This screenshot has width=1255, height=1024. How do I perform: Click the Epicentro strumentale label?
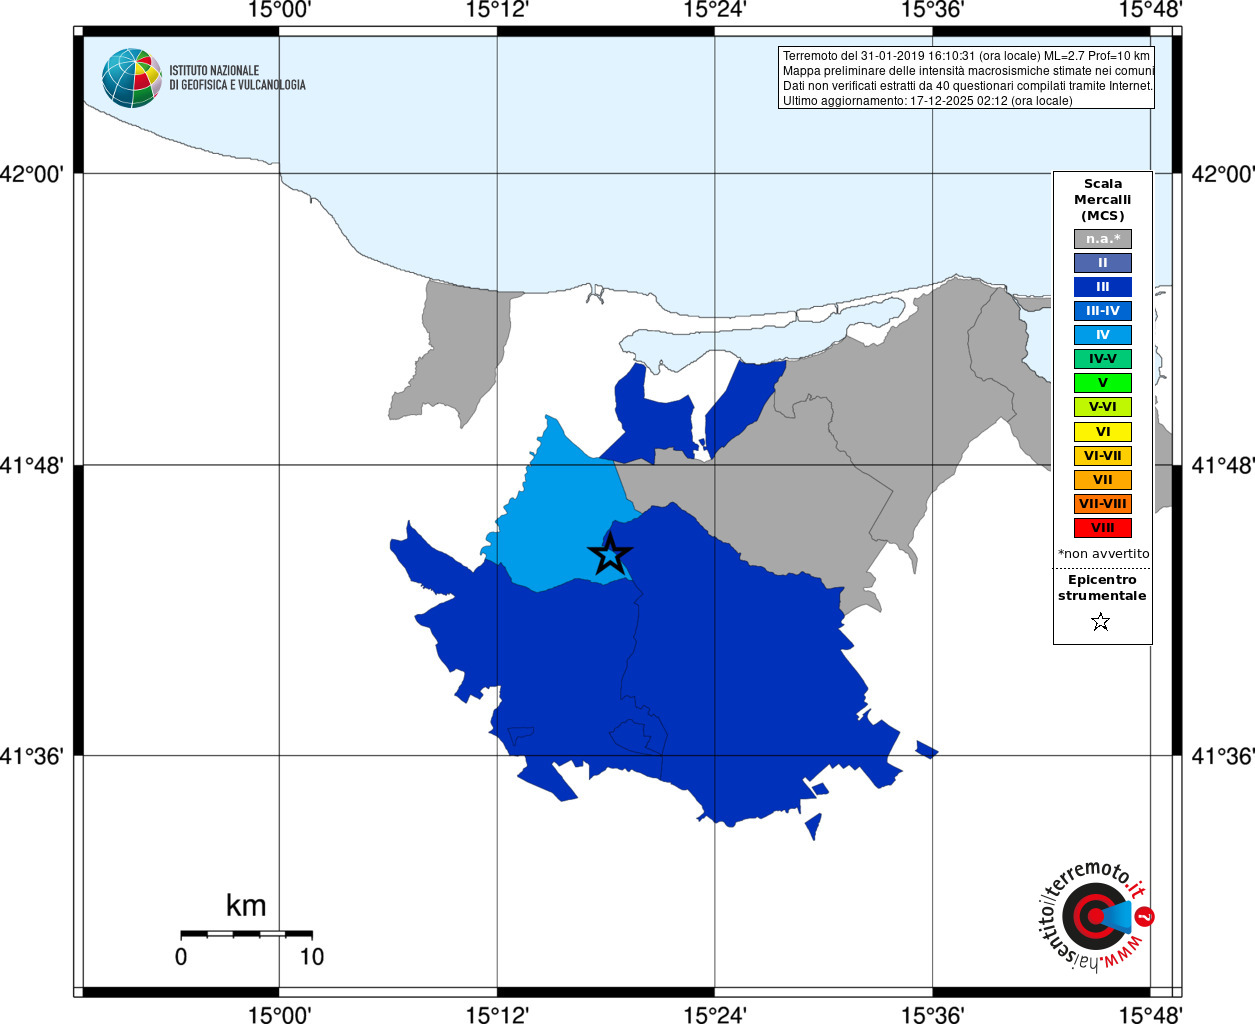pos(1102,588)
